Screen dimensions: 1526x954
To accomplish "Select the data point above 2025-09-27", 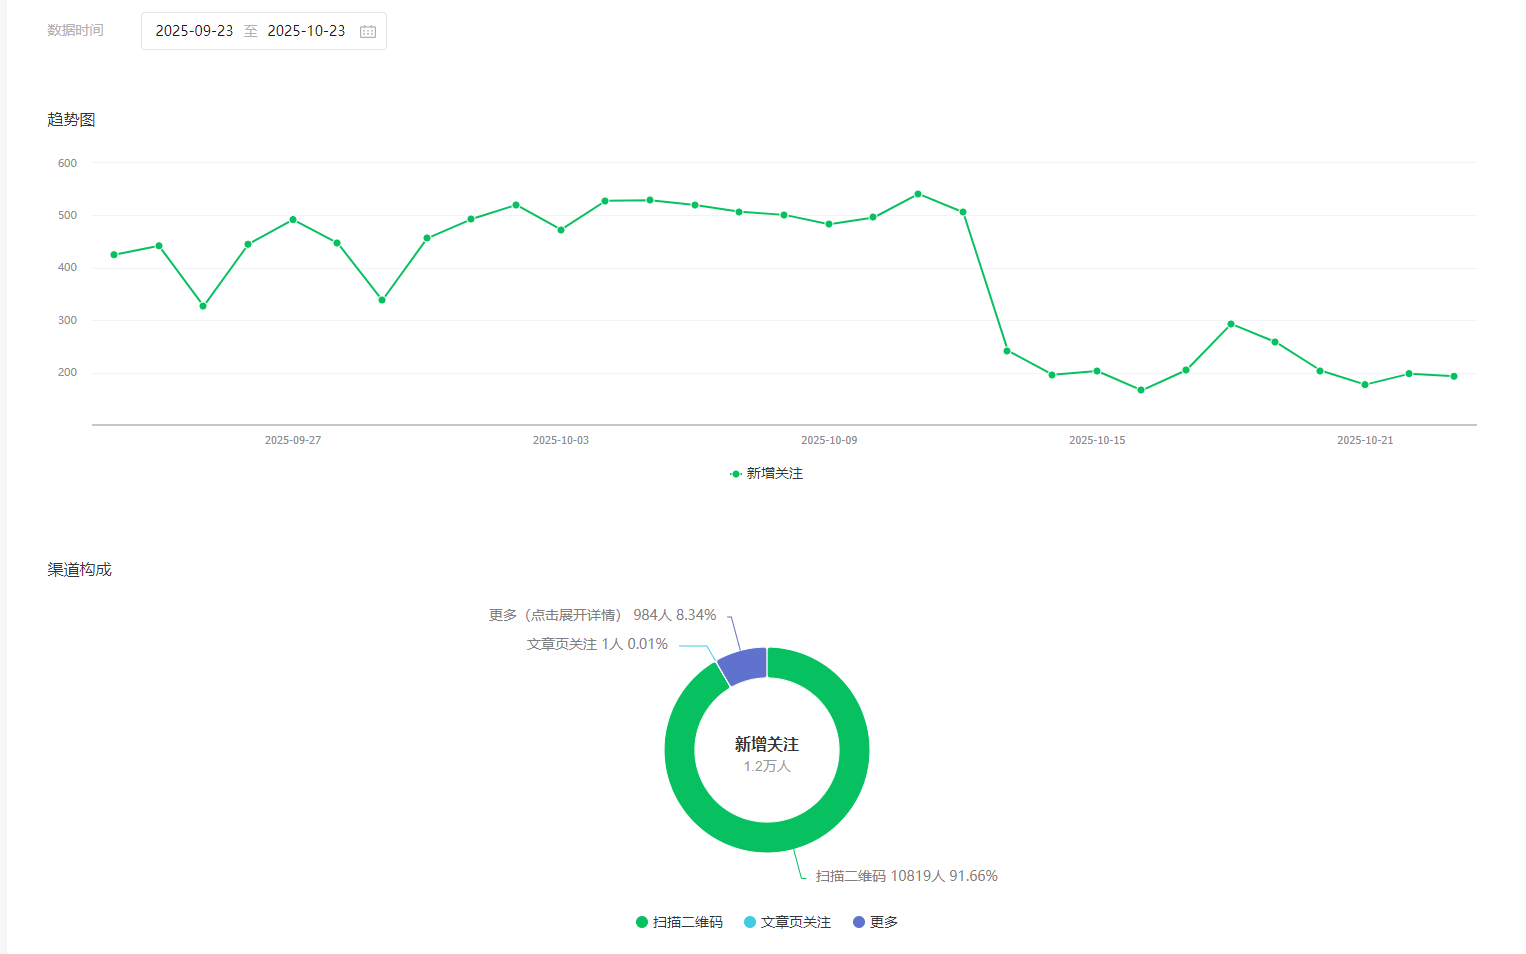I will click(x=293, y=219).
